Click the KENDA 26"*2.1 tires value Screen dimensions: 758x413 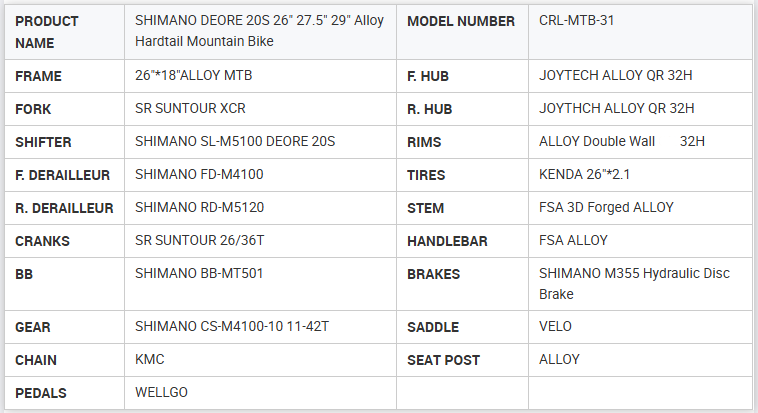point(585,175)
